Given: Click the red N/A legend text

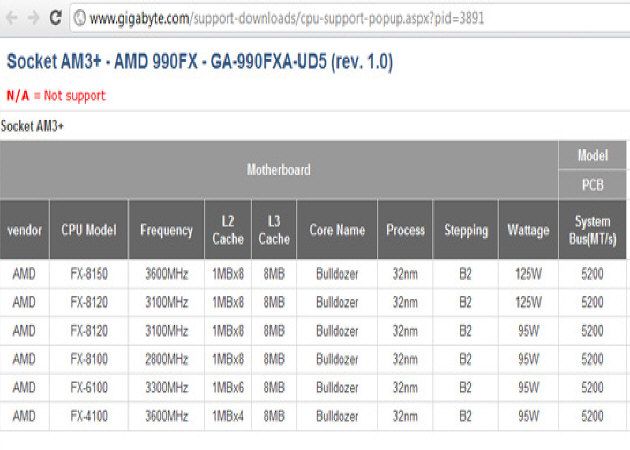Looking at the screenshot, I should 19,96.
